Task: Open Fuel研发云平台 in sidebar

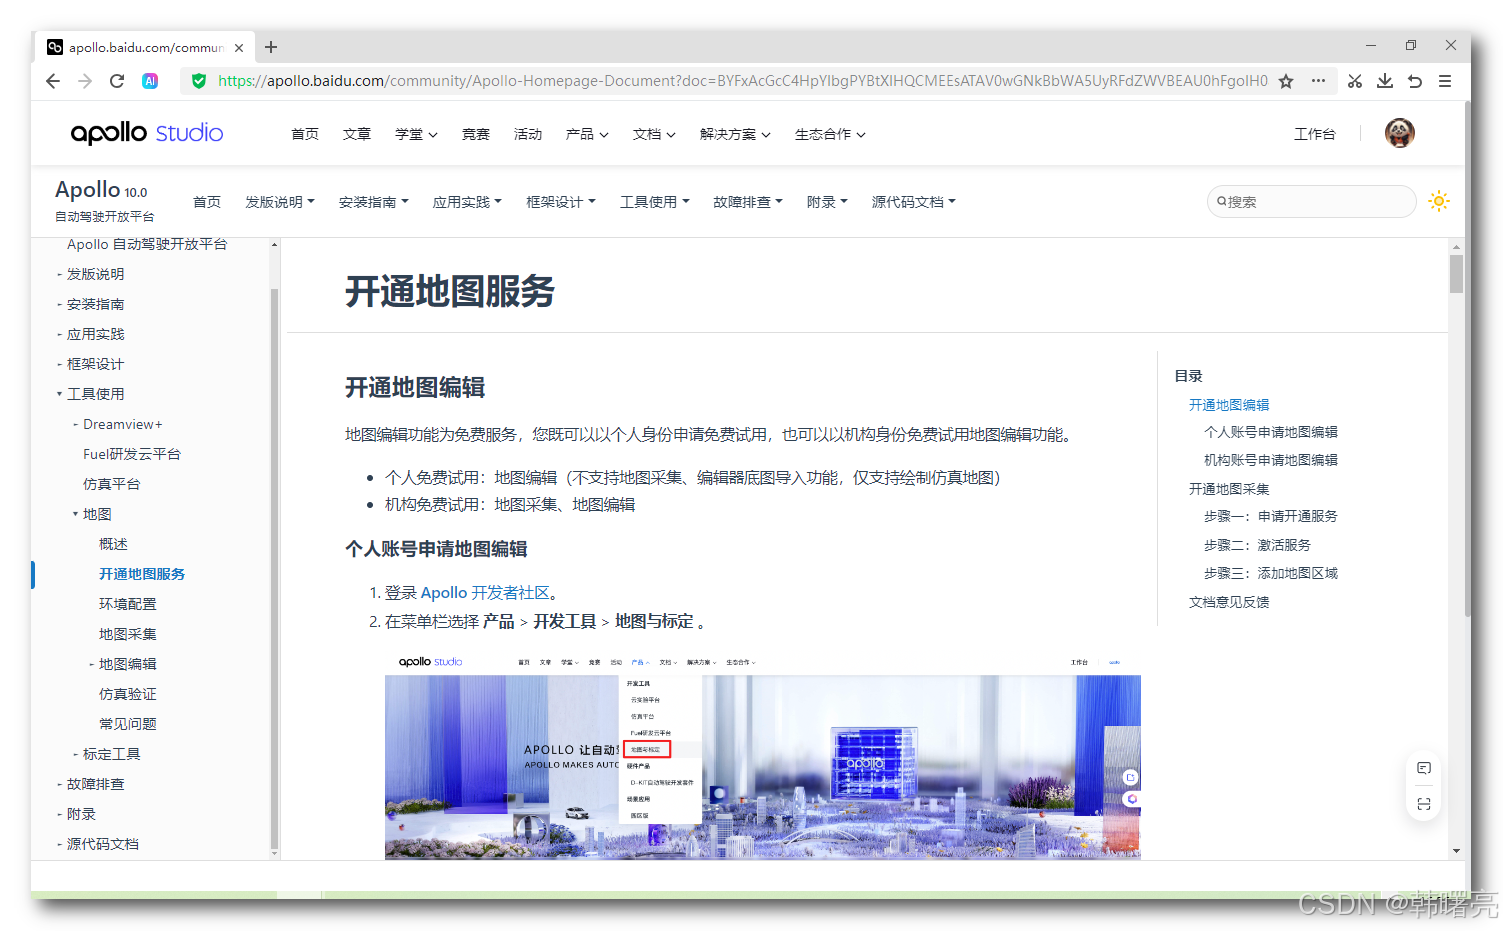Action: pyautogui.click(x=132, y=454)
